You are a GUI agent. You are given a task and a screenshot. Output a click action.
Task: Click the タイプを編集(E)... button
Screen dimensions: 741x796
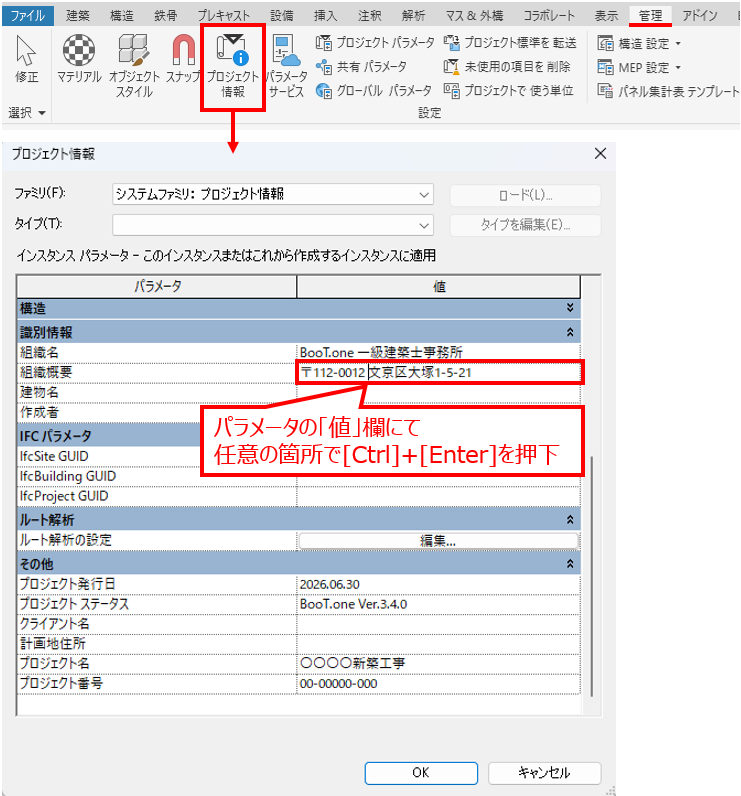[525, 225]
